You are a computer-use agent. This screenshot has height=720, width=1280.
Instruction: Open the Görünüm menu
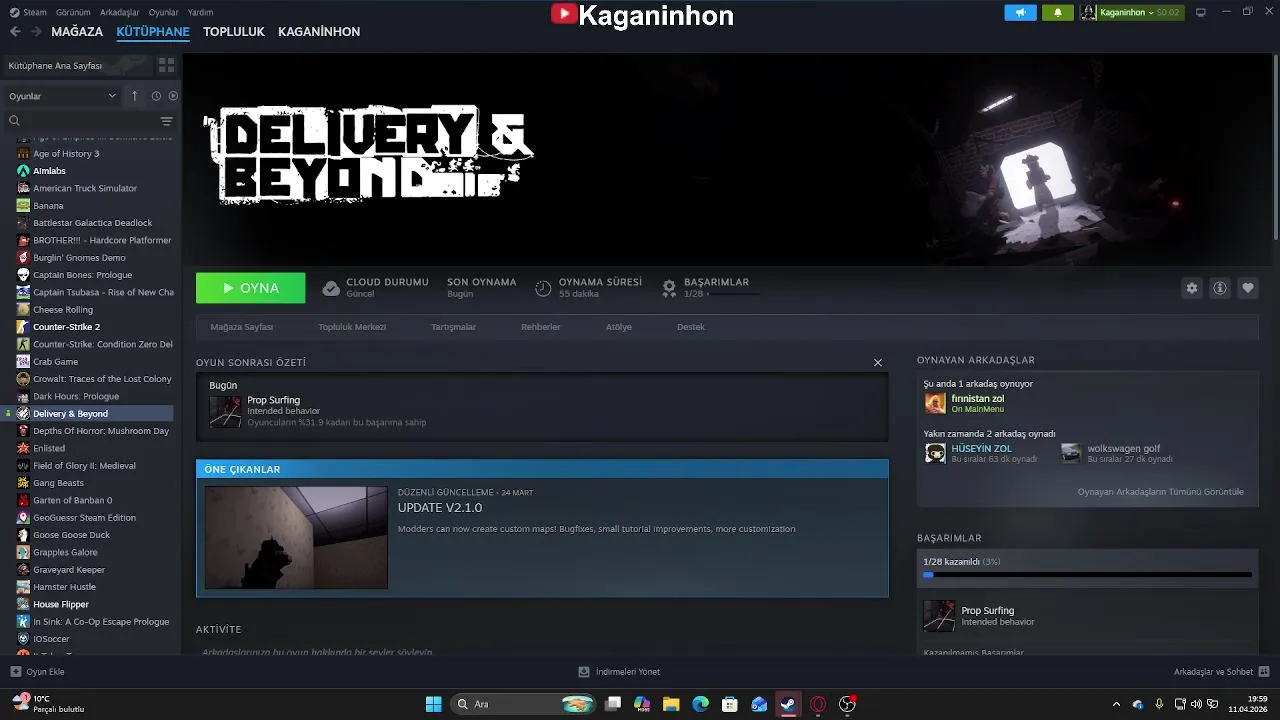(73, 12)
